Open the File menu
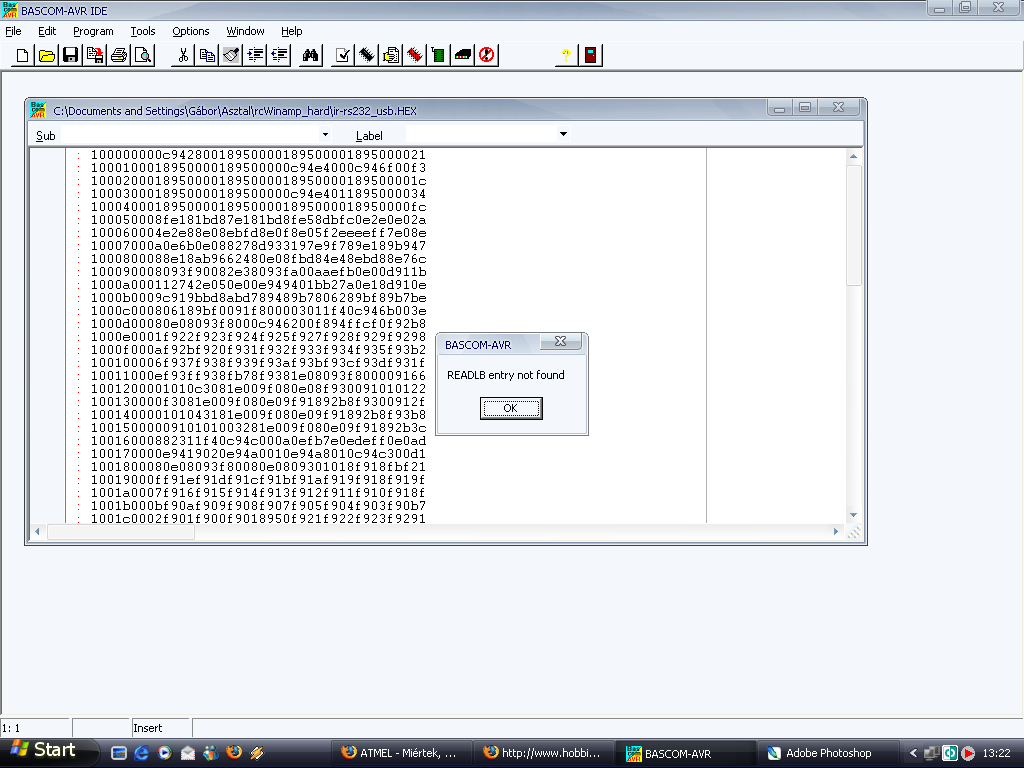Viewport: 1024px width, 768px height. coord(13,31)
